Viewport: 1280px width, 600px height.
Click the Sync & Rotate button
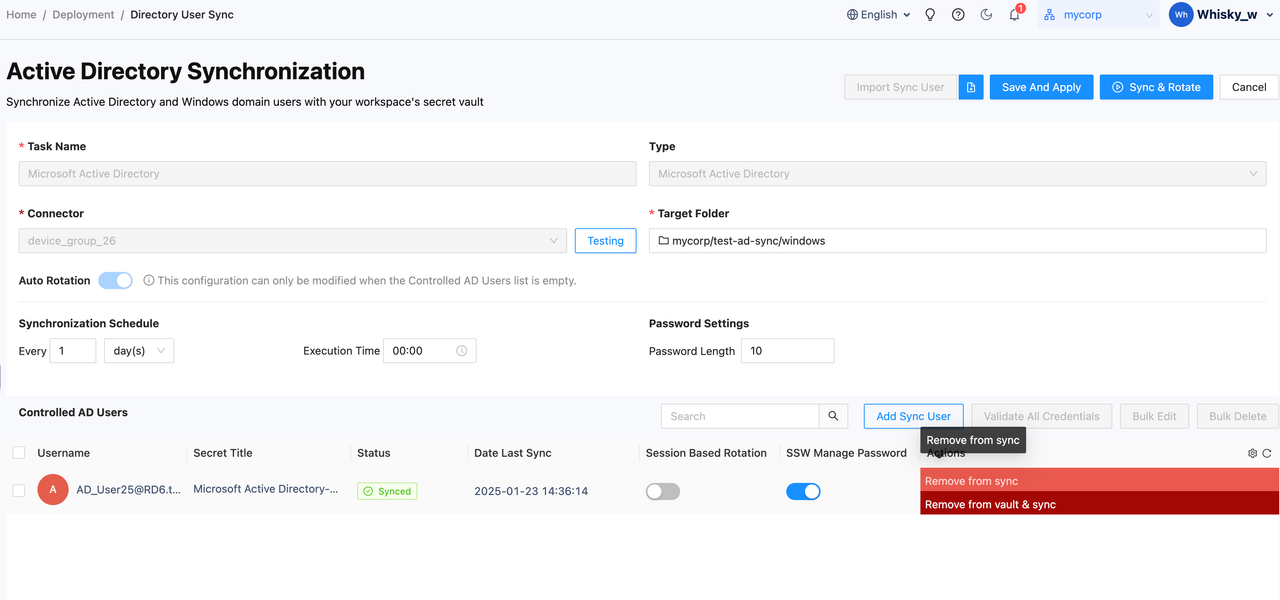click(1157, 87)
